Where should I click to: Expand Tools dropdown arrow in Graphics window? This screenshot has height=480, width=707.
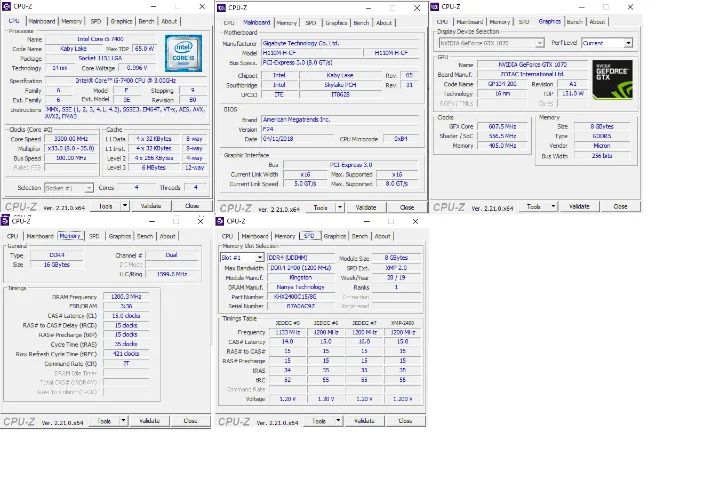click(x=553, y=206)
